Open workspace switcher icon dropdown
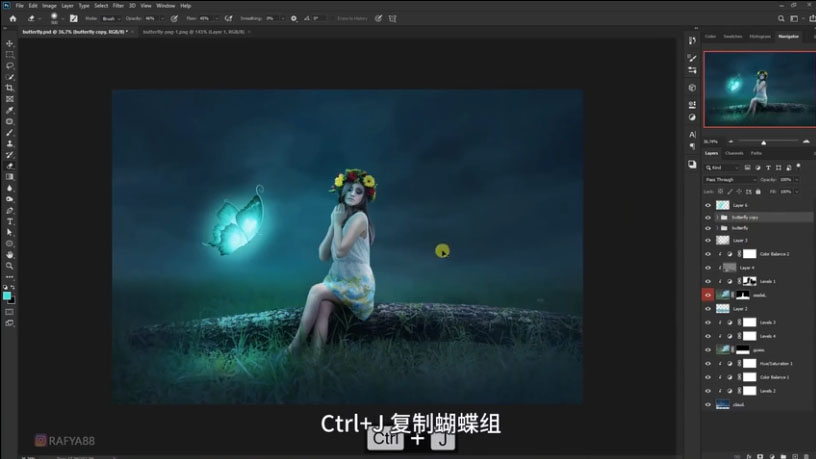Screen dimensions: 816x459 (794, 18)
